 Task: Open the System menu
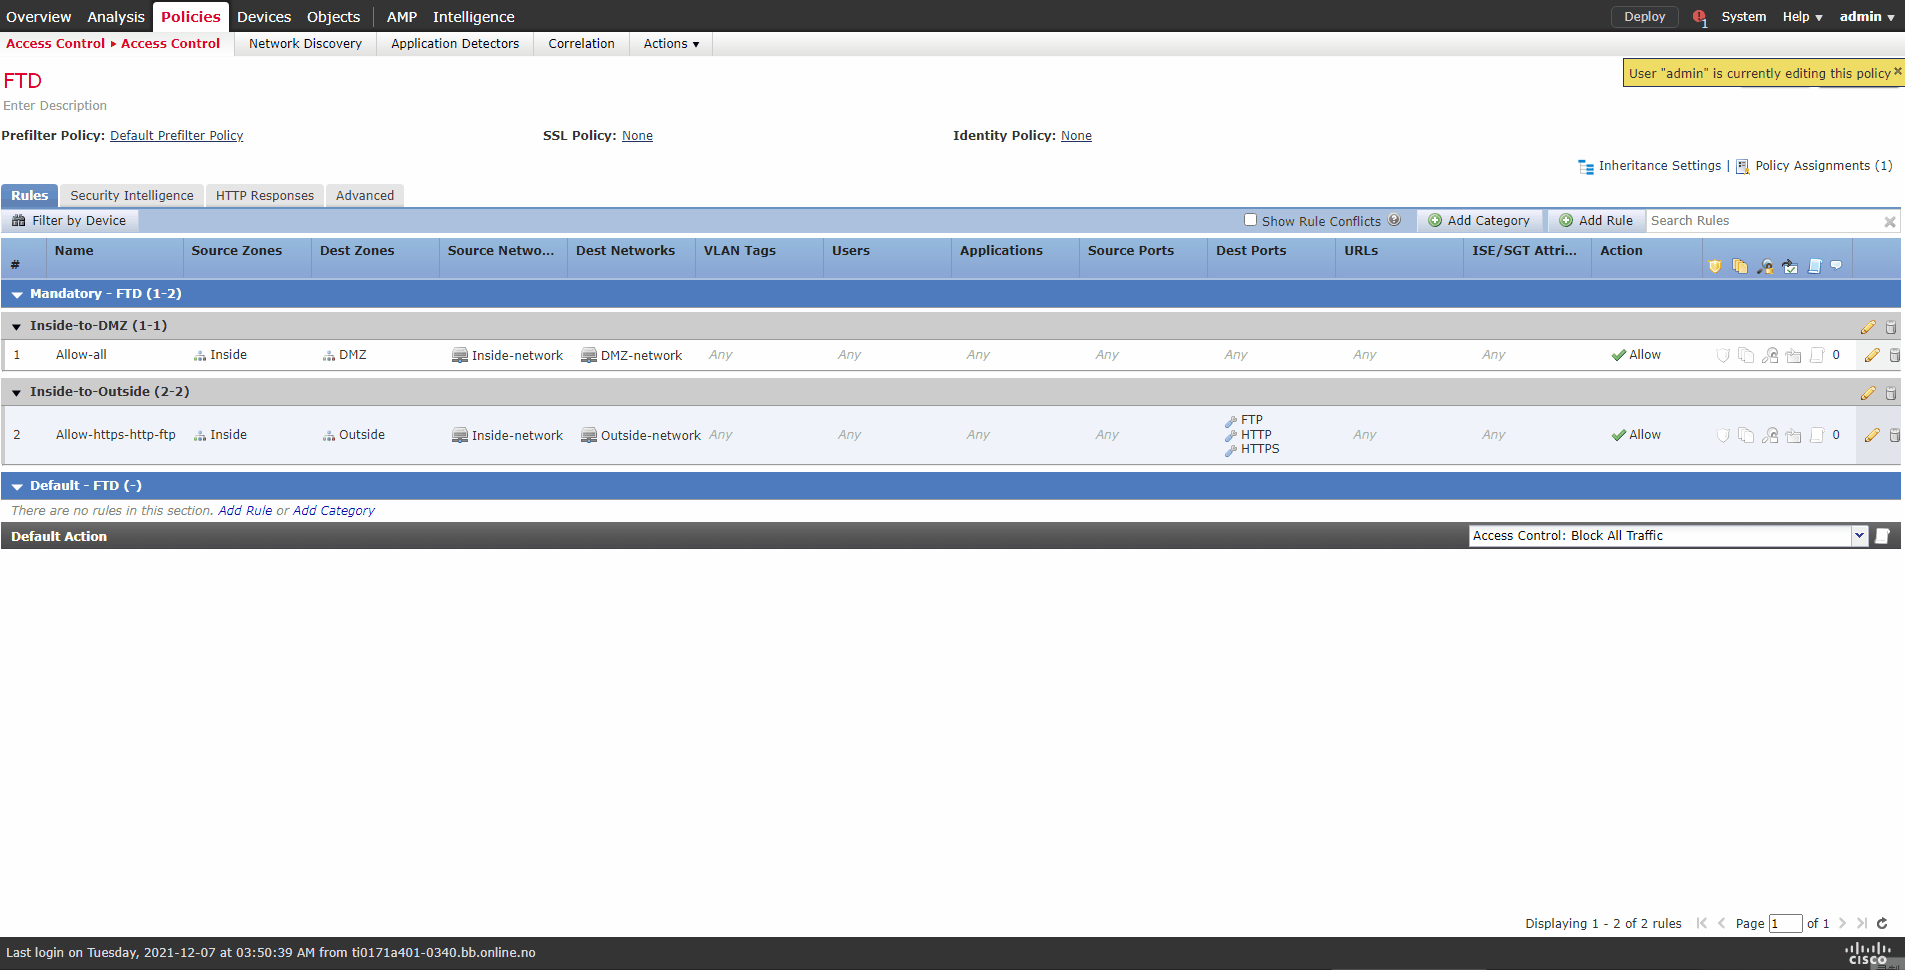click(x=1743, y=17)
